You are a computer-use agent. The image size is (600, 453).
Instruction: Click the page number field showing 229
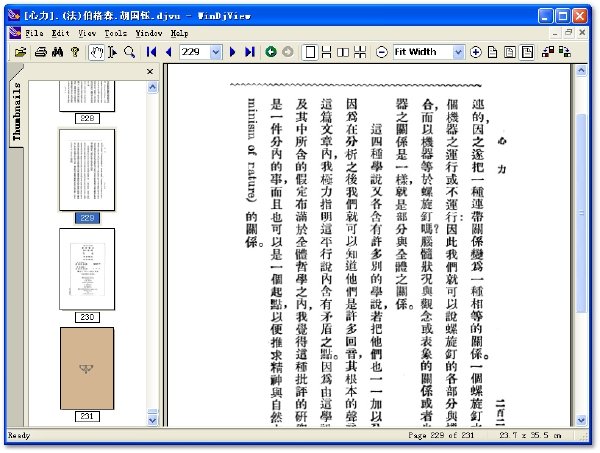pyautogui.click(x=195, y=52)
